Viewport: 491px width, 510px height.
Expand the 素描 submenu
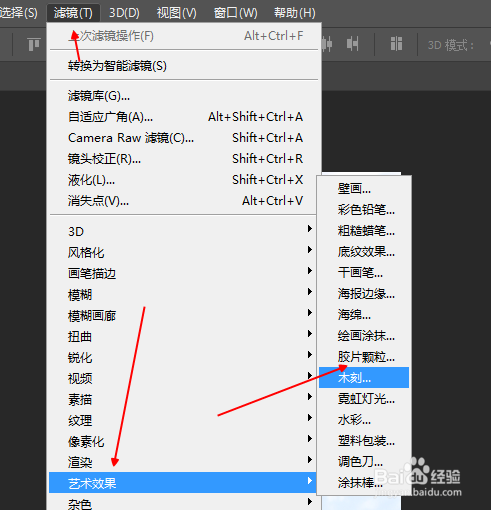(183, 399)
